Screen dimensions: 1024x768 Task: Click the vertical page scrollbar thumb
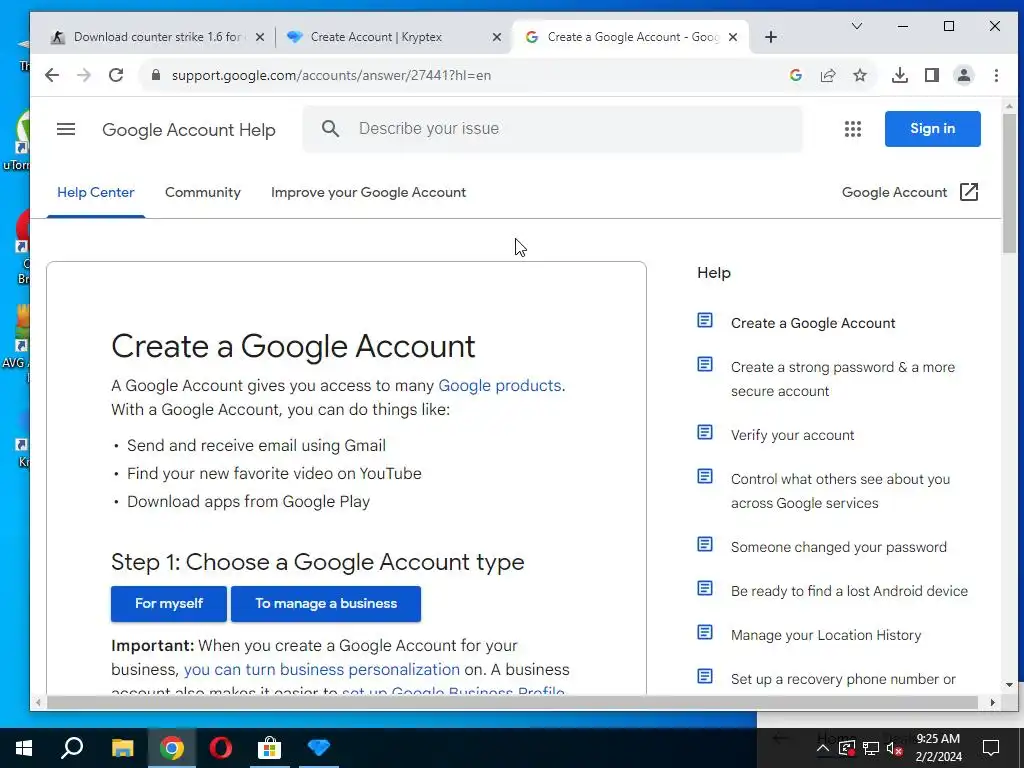pos(1010,183)
